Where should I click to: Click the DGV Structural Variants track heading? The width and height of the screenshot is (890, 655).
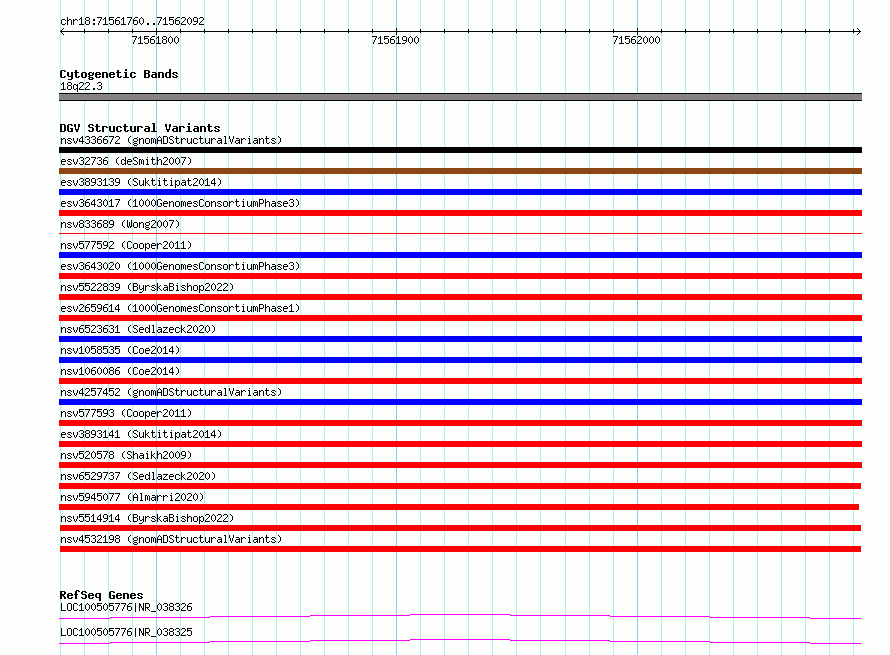140,128
